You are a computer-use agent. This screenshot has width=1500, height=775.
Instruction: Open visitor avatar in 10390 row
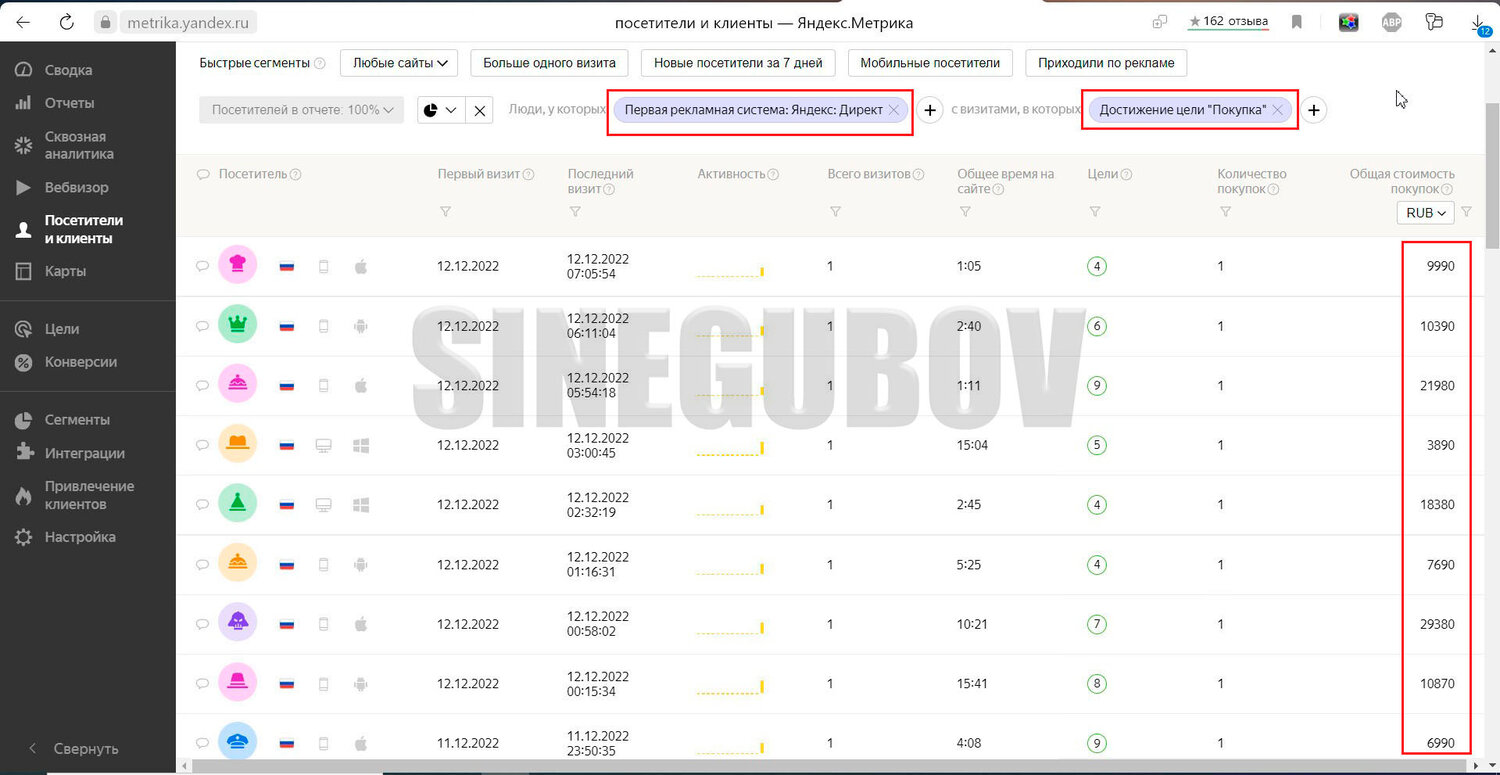pos(238,325)
